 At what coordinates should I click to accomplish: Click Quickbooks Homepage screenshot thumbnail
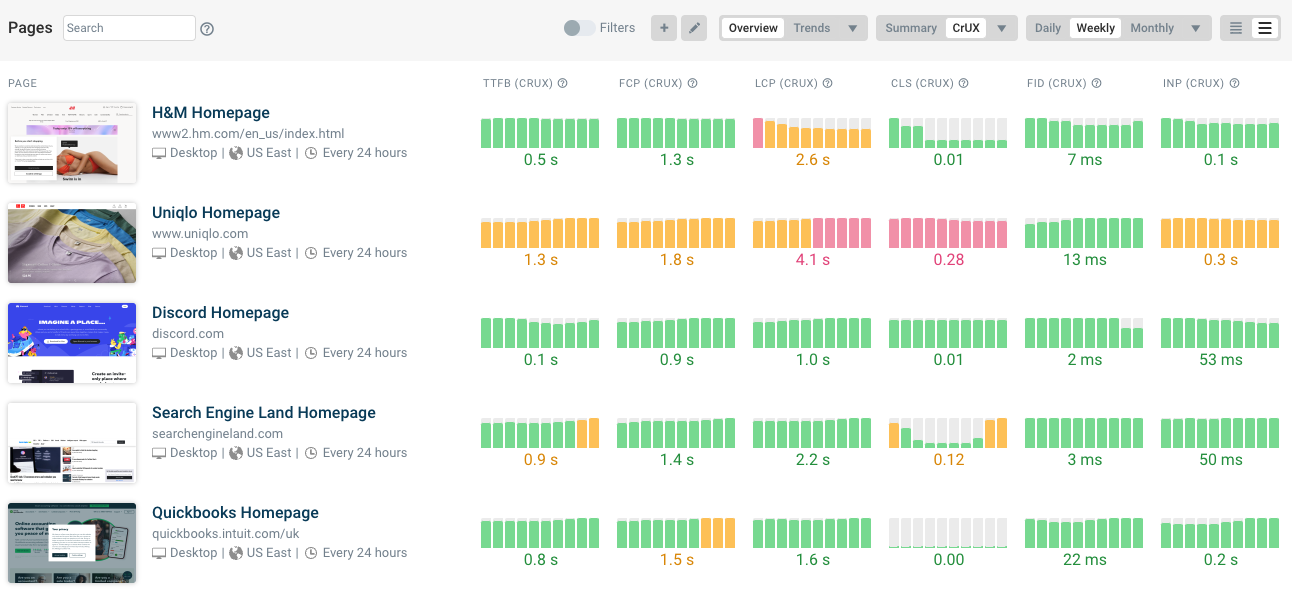coord(72,543)
